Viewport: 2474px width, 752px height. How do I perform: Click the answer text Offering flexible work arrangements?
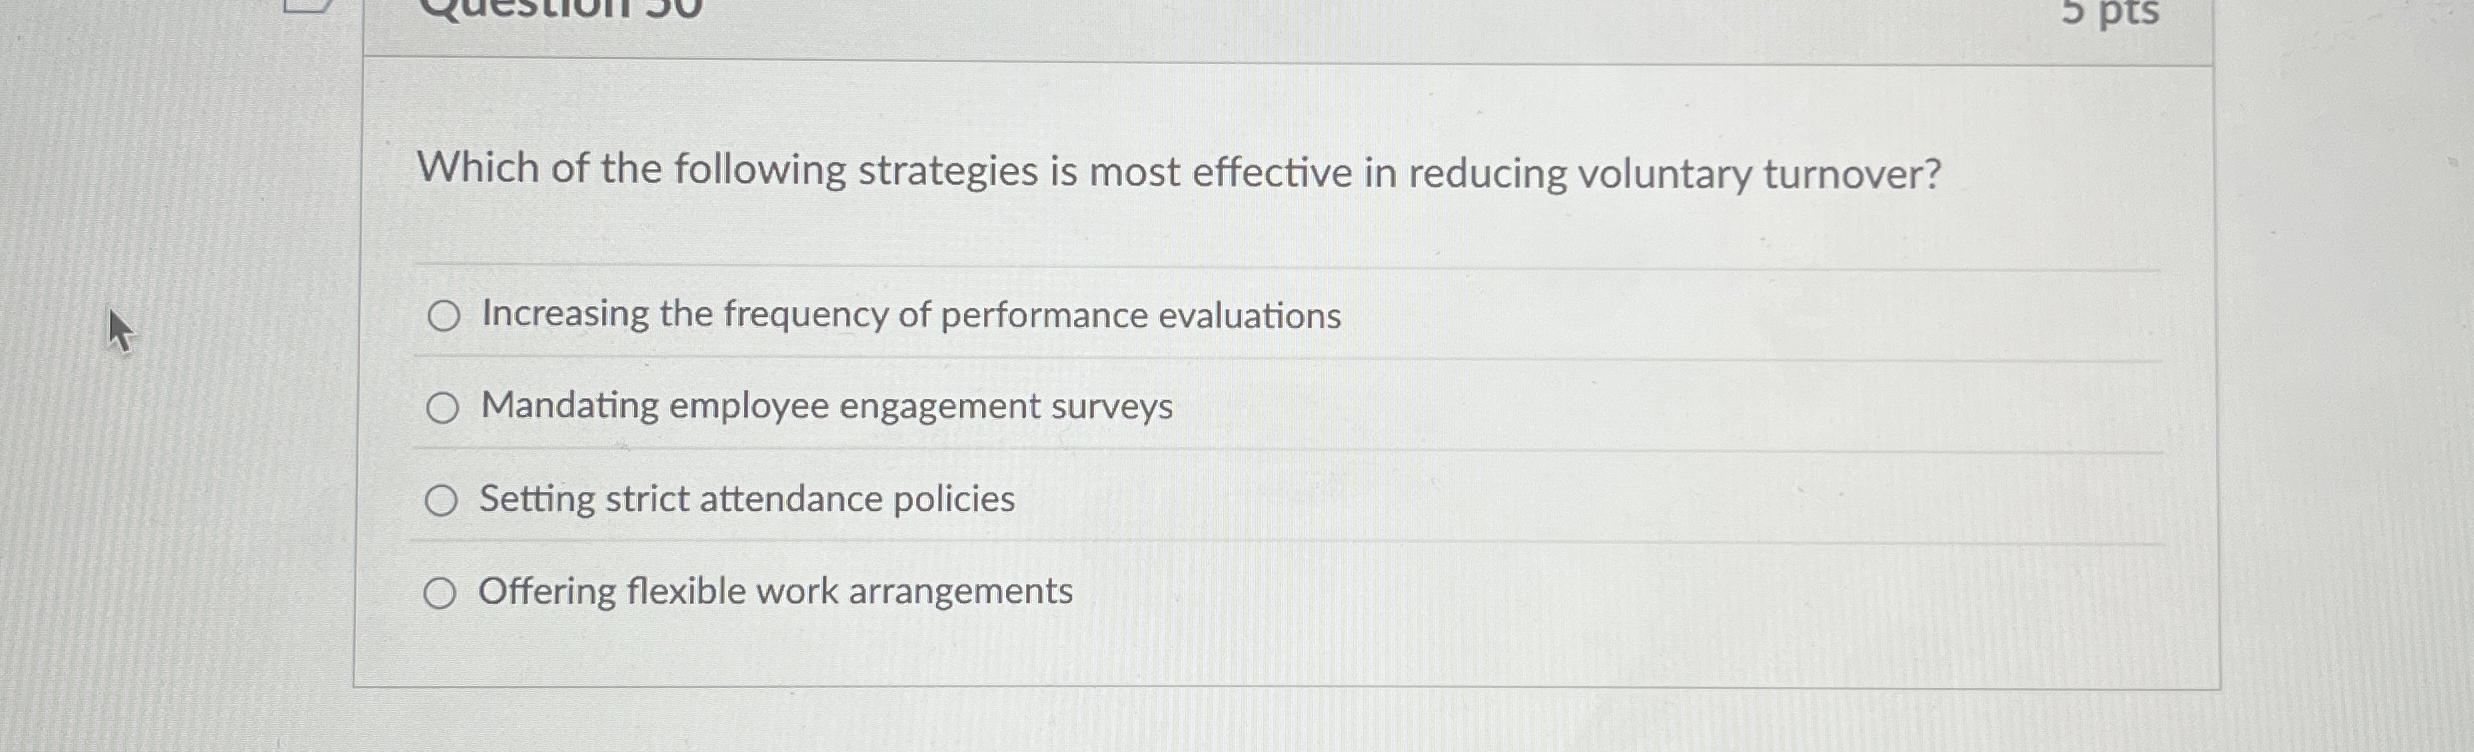(x=775, y=592)
